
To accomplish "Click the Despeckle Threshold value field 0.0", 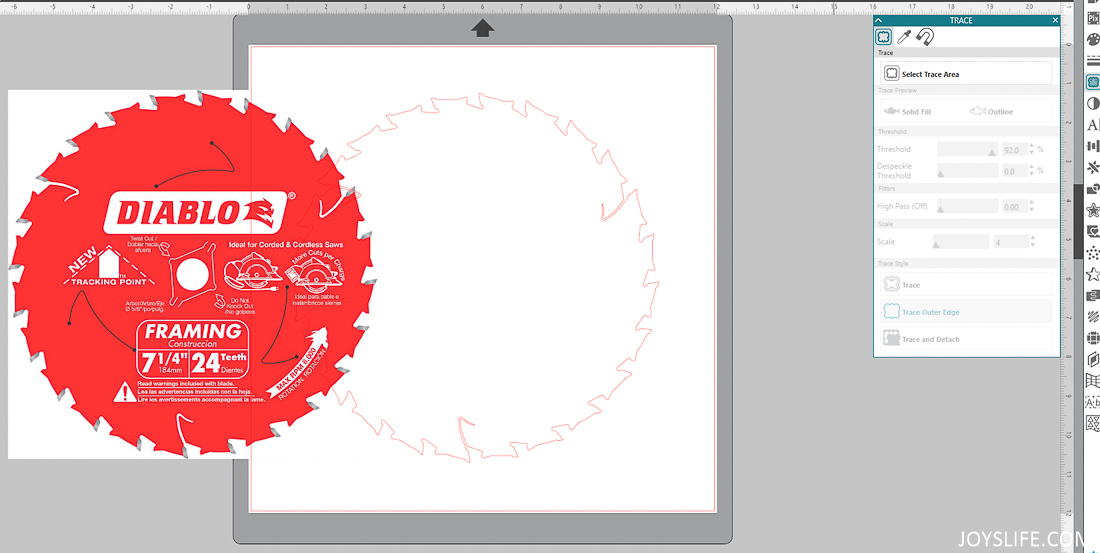I will (1014, 171).
